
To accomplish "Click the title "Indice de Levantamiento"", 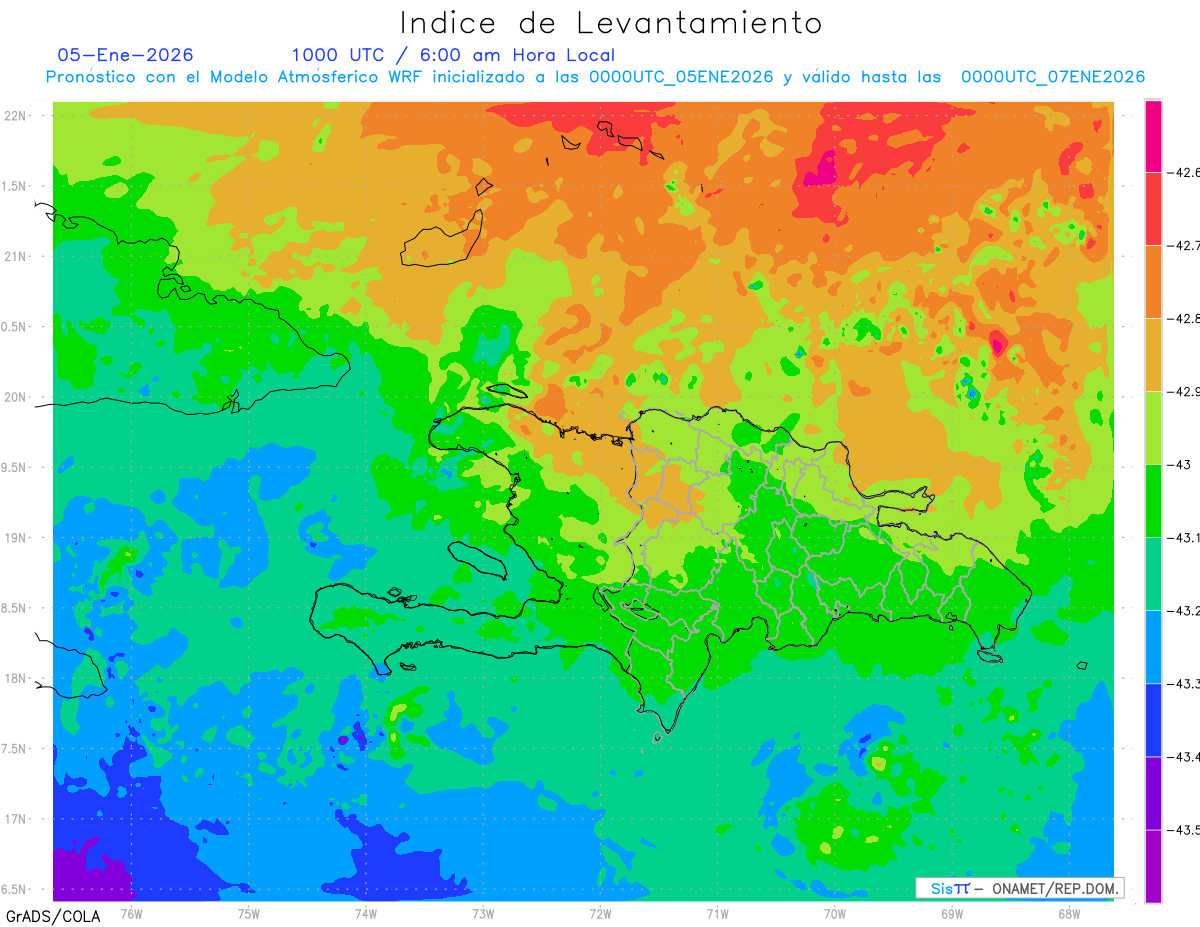I will click(x=610, y=22).
